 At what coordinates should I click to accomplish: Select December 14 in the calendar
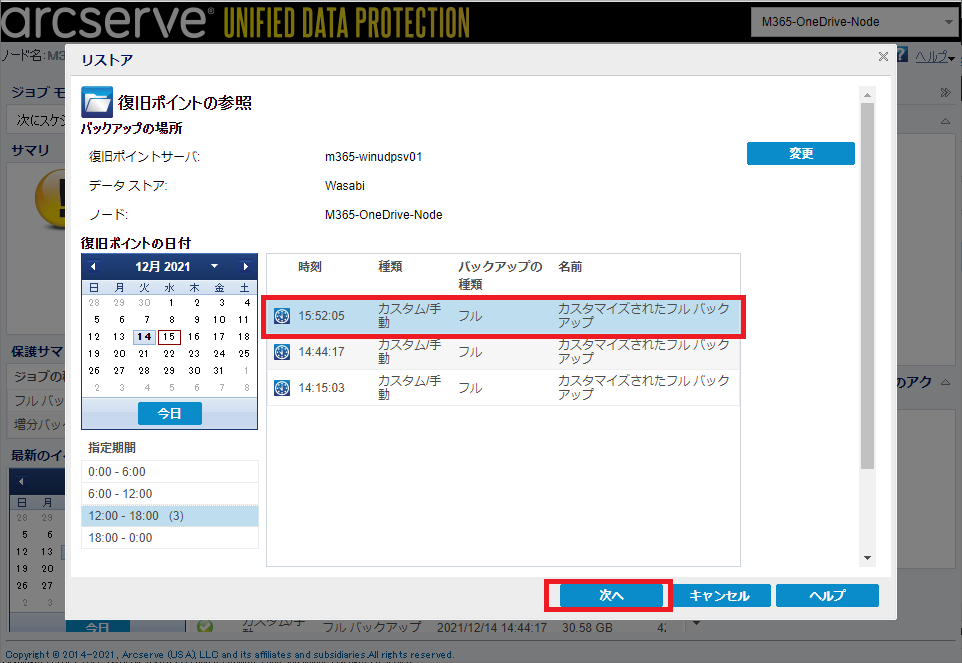click(144, 337)
